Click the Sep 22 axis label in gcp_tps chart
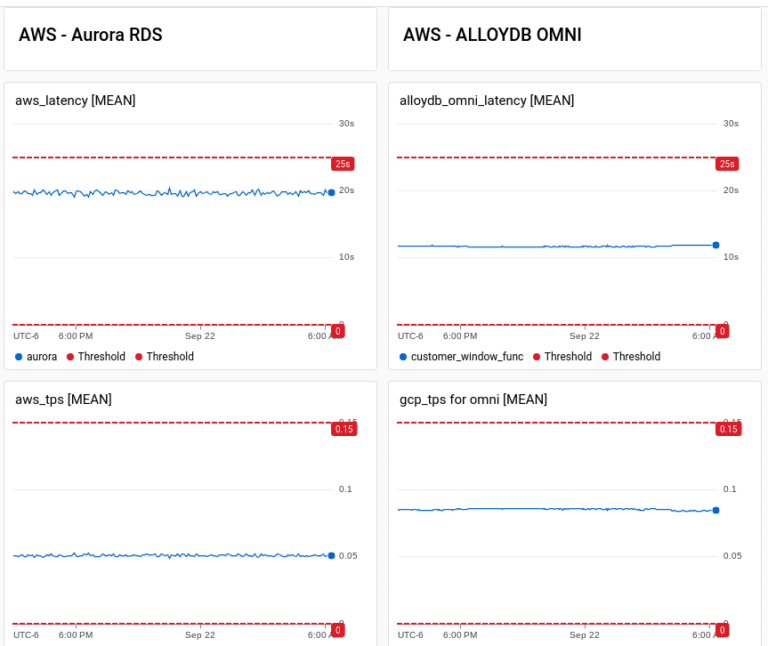The image size is (768, 646). (x=584, y=635)
